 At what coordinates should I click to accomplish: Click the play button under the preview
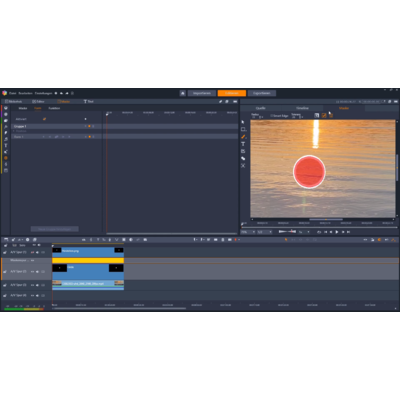(x=337, y=232)
